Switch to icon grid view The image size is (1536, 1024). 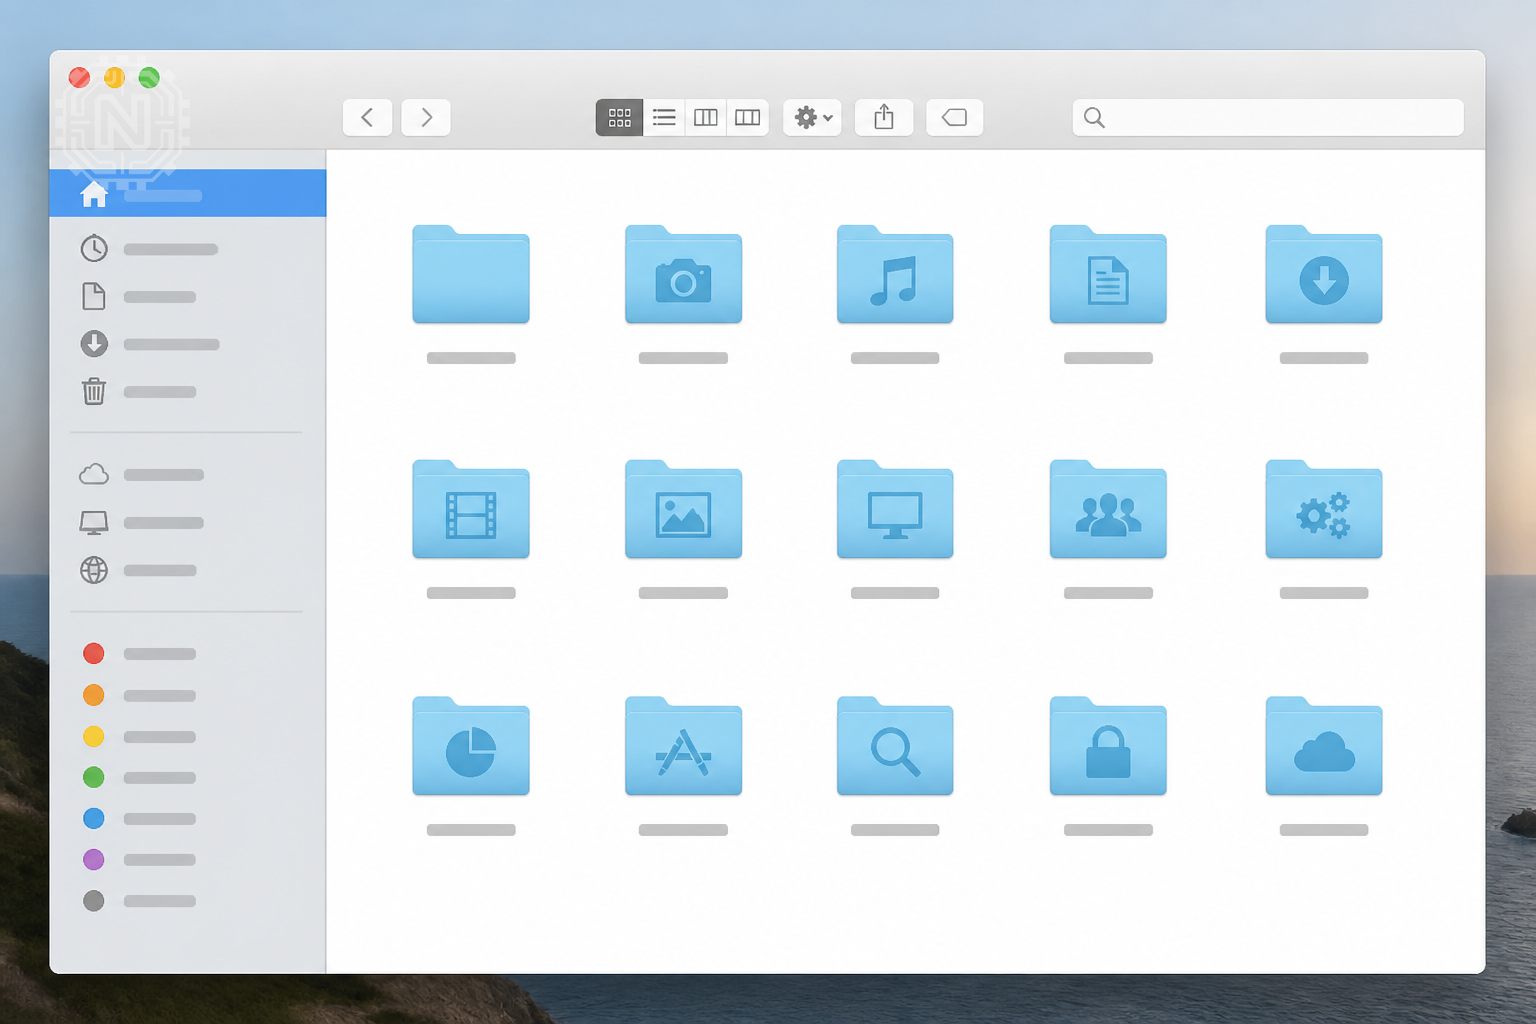click(620, 117)
